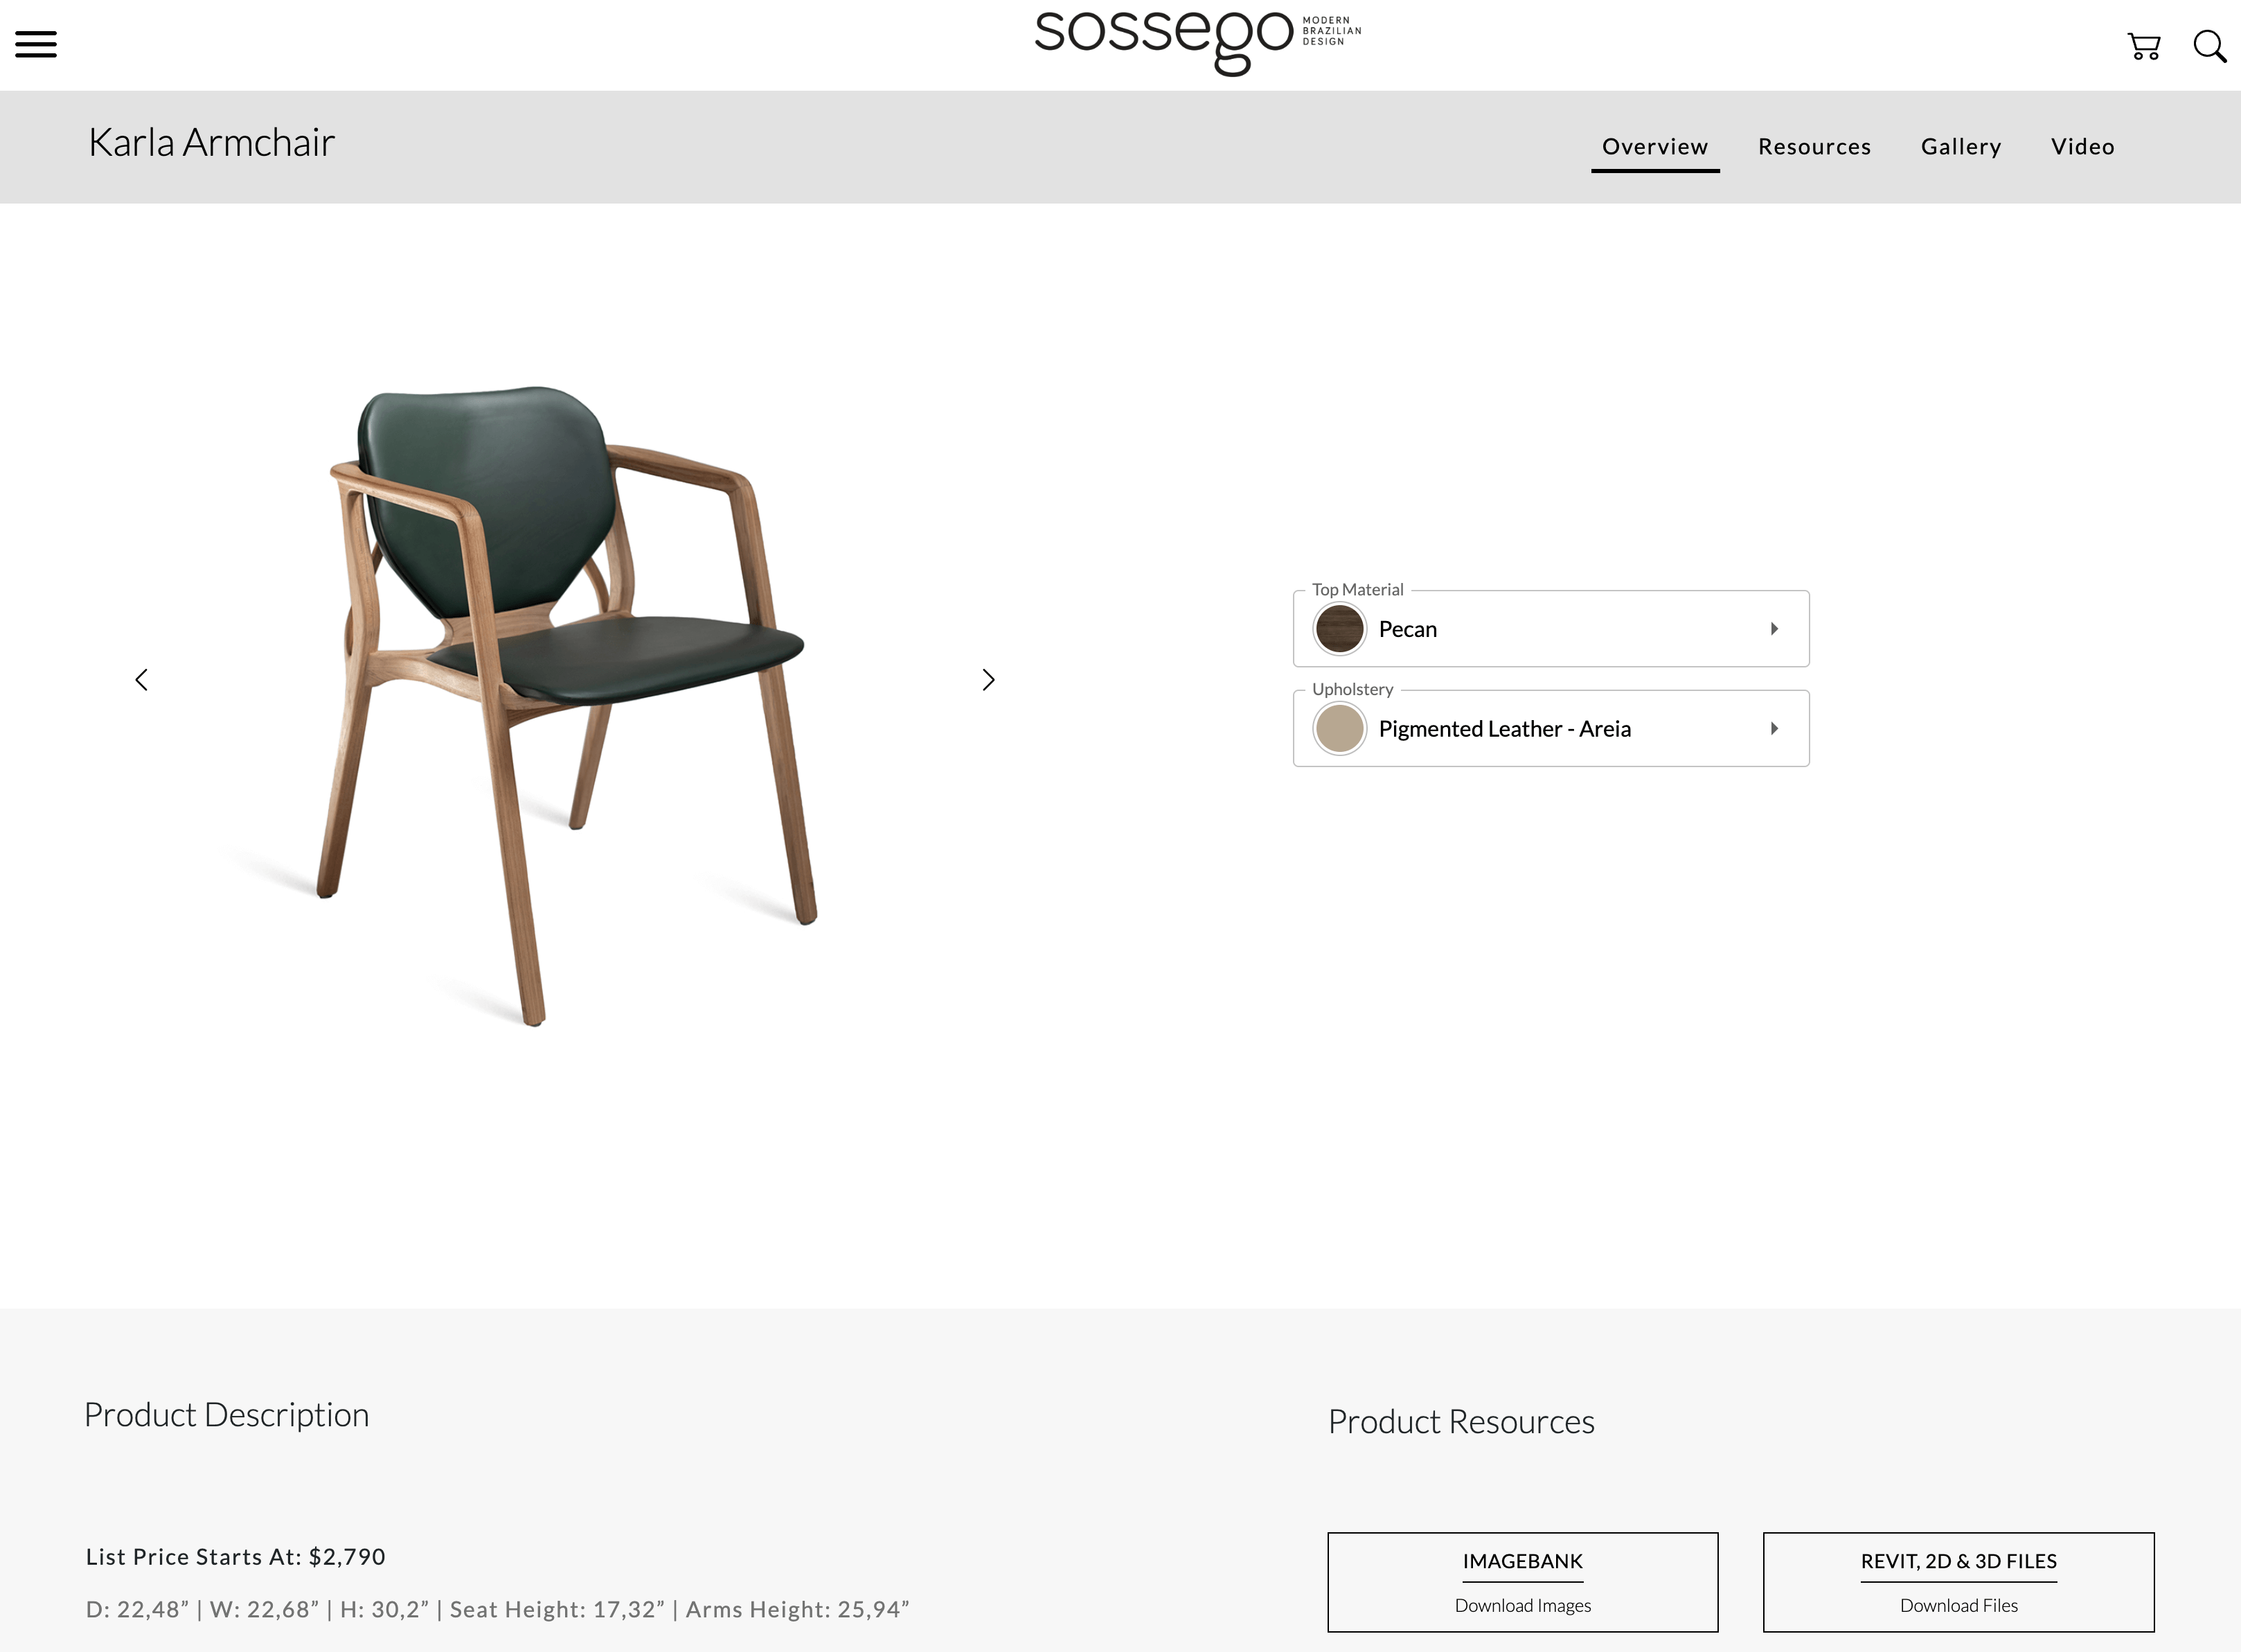The height and width of the screenshot is (1652, 2241).
Task: Switch to the Overview tab
Action: [1655, 147]
